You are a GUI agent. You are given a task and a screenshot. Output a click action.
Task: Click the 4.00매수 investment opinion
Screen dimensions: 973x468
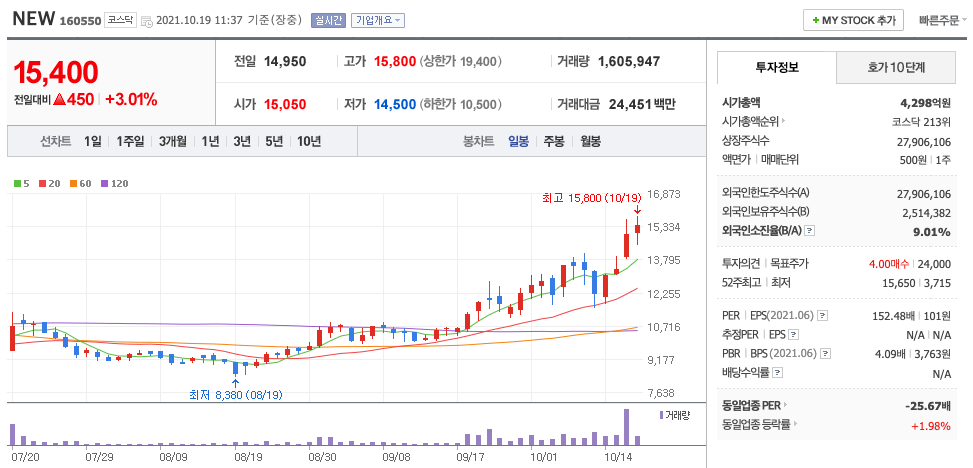point(890,264)
